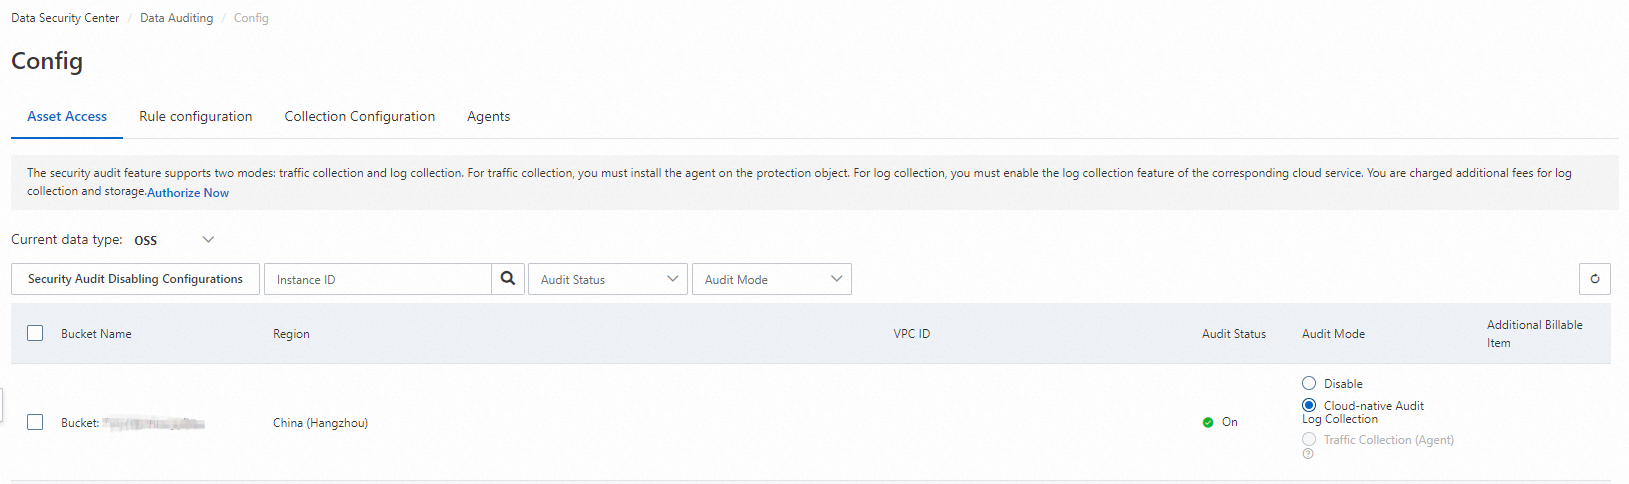The width and height of the screenshot is (1629, 484).
Task: Tick the select-all header checkbox
Action: click(x=35, y=333)
